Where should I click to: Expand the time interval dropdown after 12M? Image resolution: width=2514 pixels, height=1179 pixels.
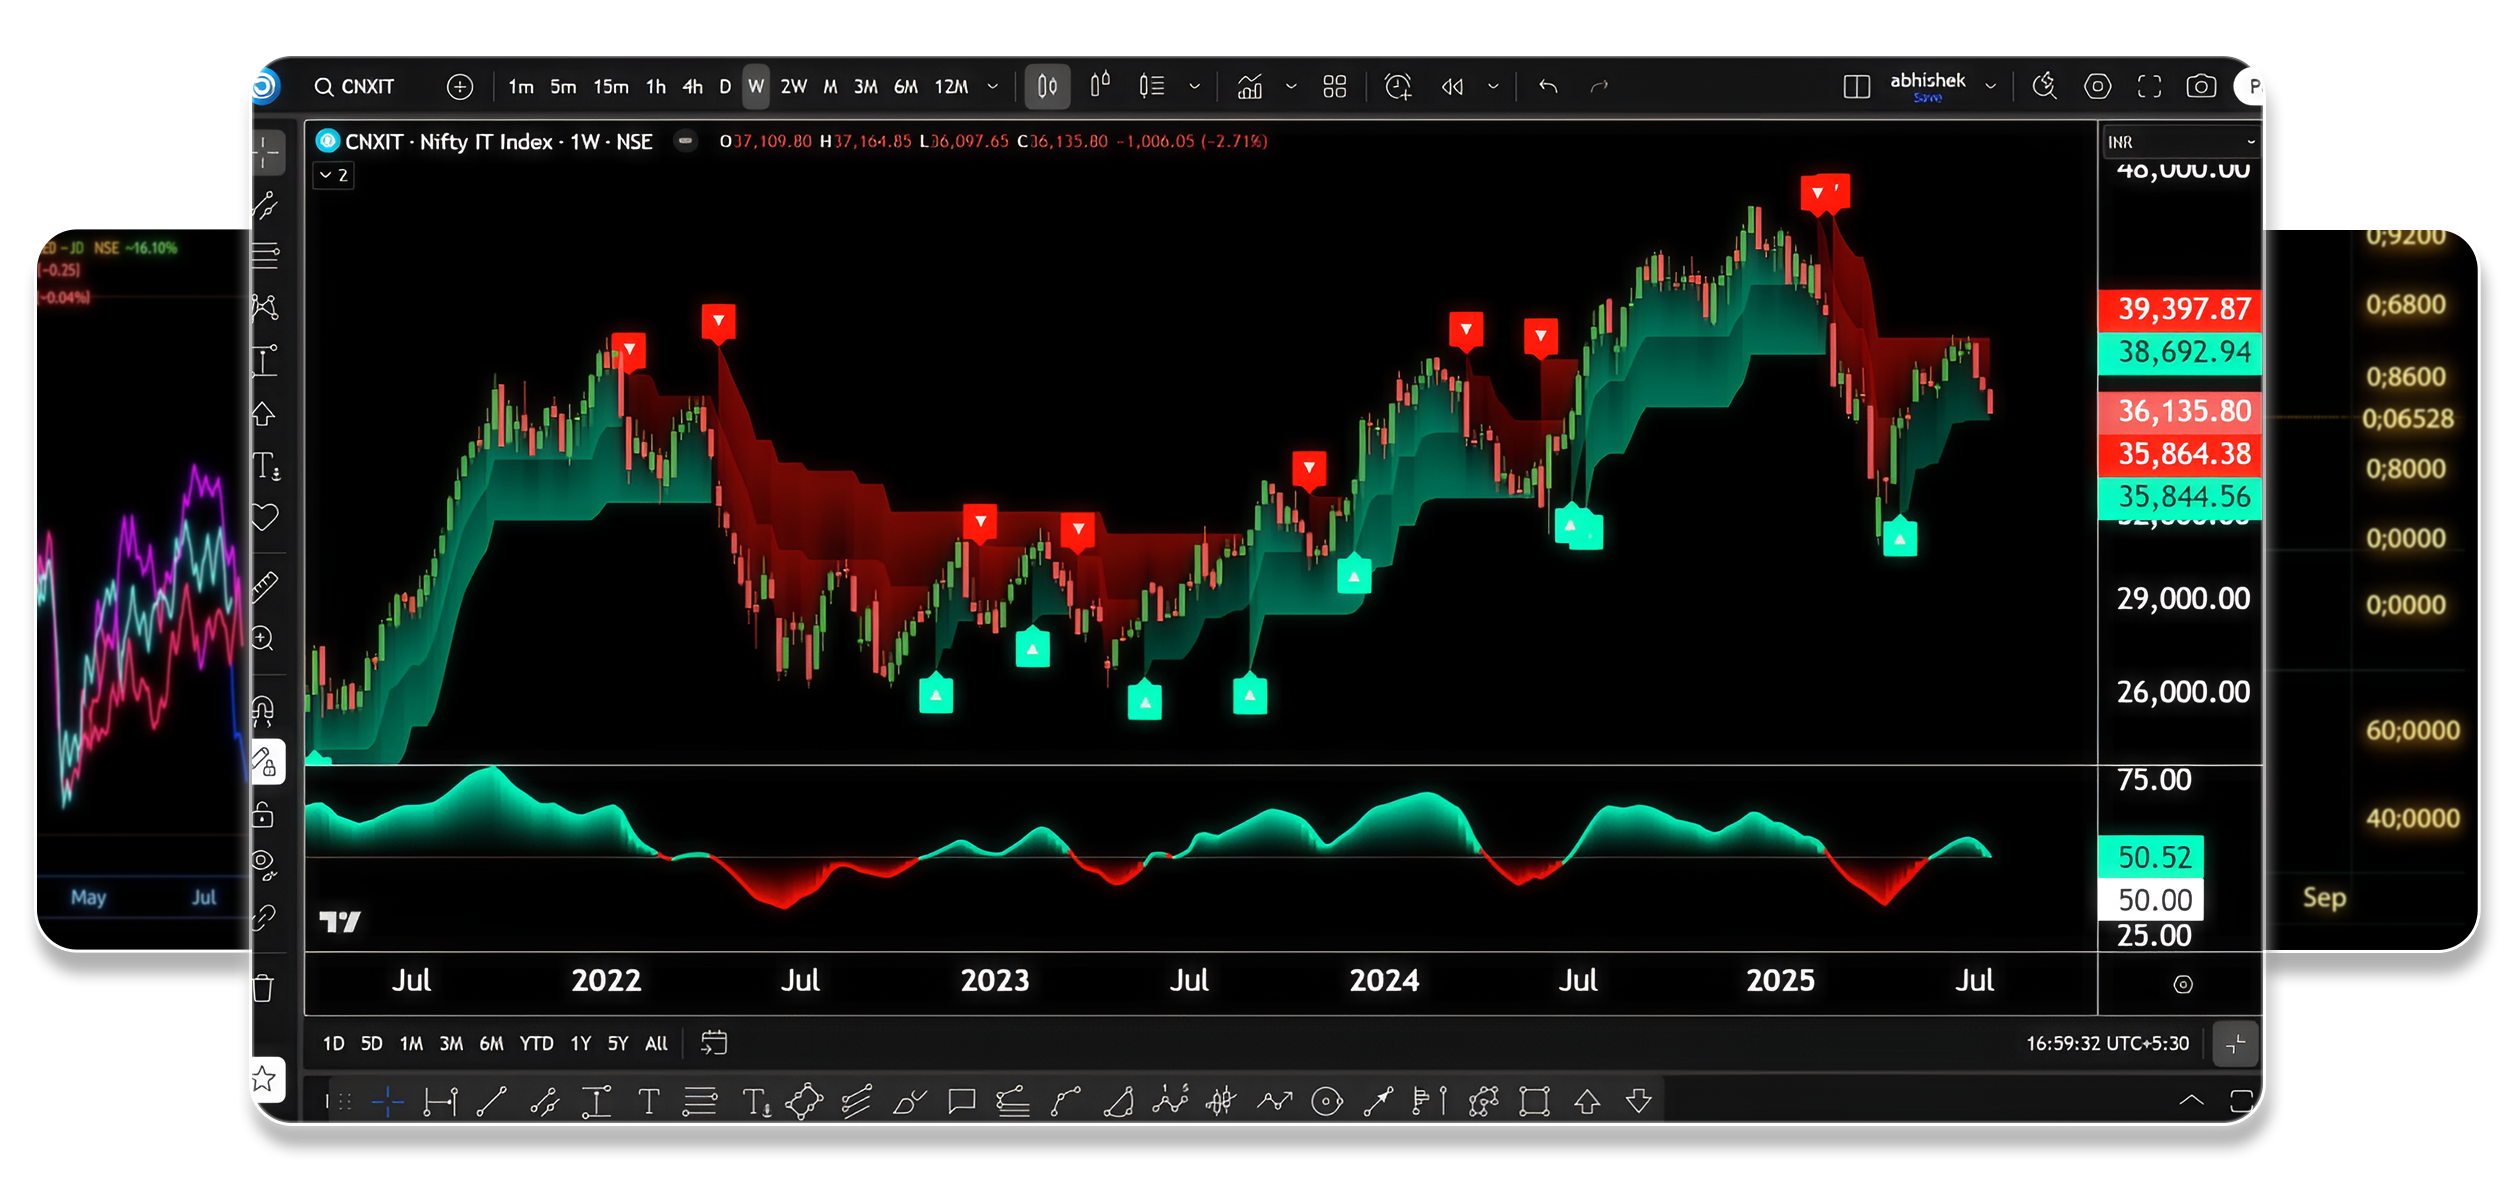click(992, 87)
